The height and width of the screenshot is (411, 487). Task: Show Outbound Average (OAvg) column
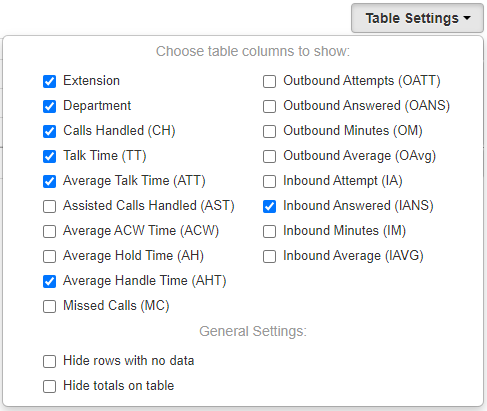pyautogui.click(x=269, y=156)
